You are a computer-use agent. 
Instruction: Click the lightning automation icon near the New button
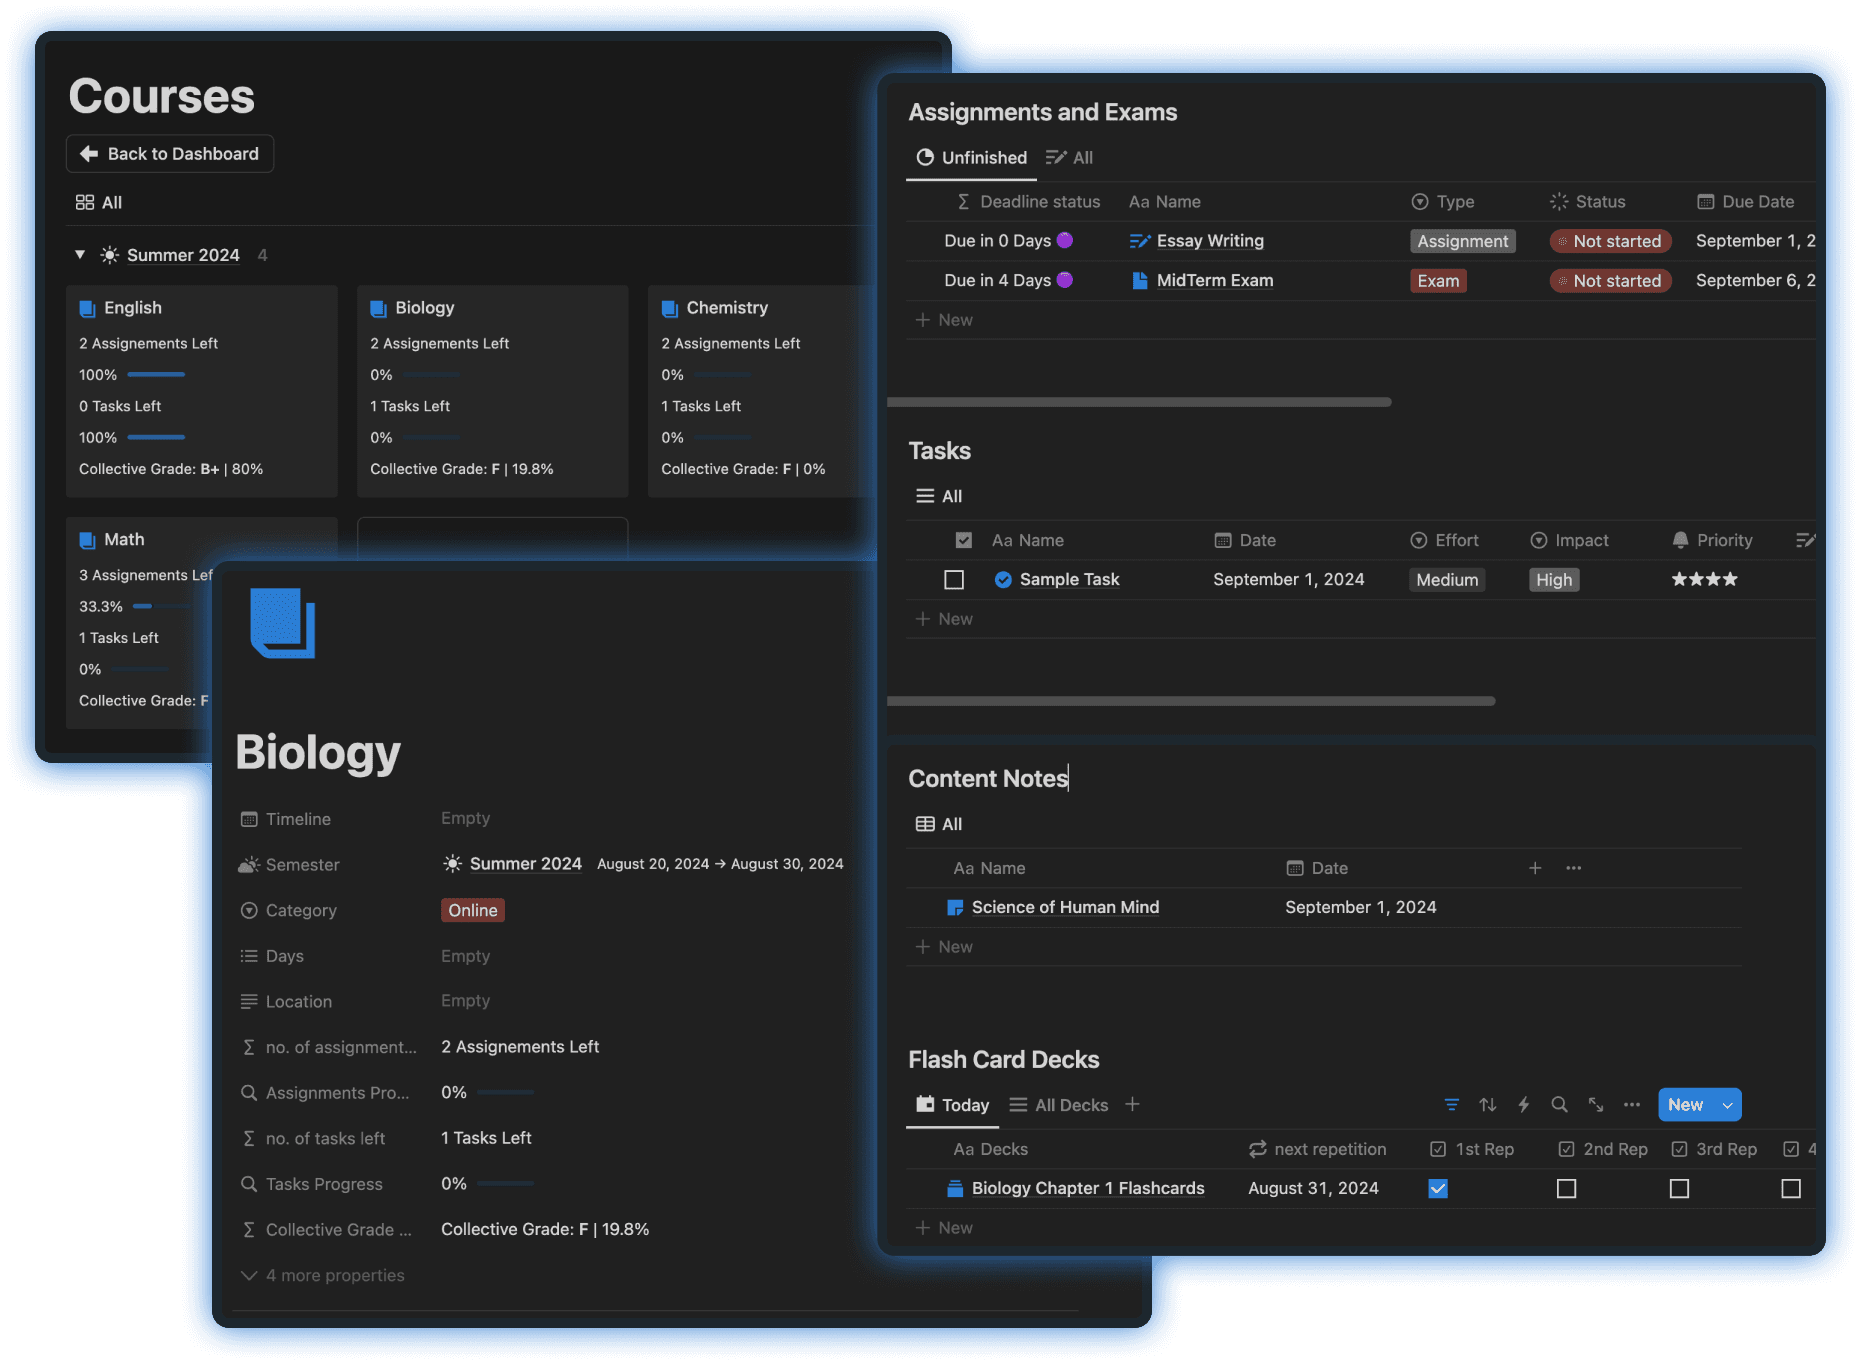click(x=1524, y=1105)
